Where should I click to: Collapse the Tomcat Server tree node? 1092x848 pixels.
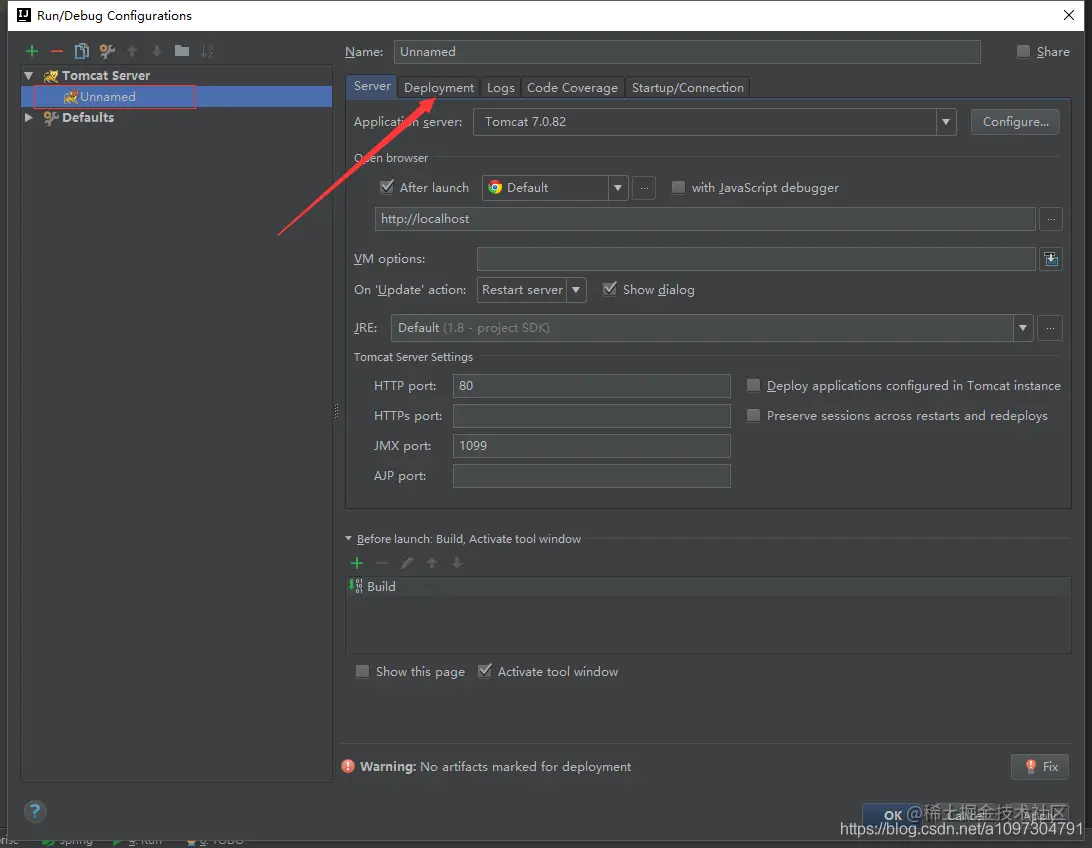[29, 75]
